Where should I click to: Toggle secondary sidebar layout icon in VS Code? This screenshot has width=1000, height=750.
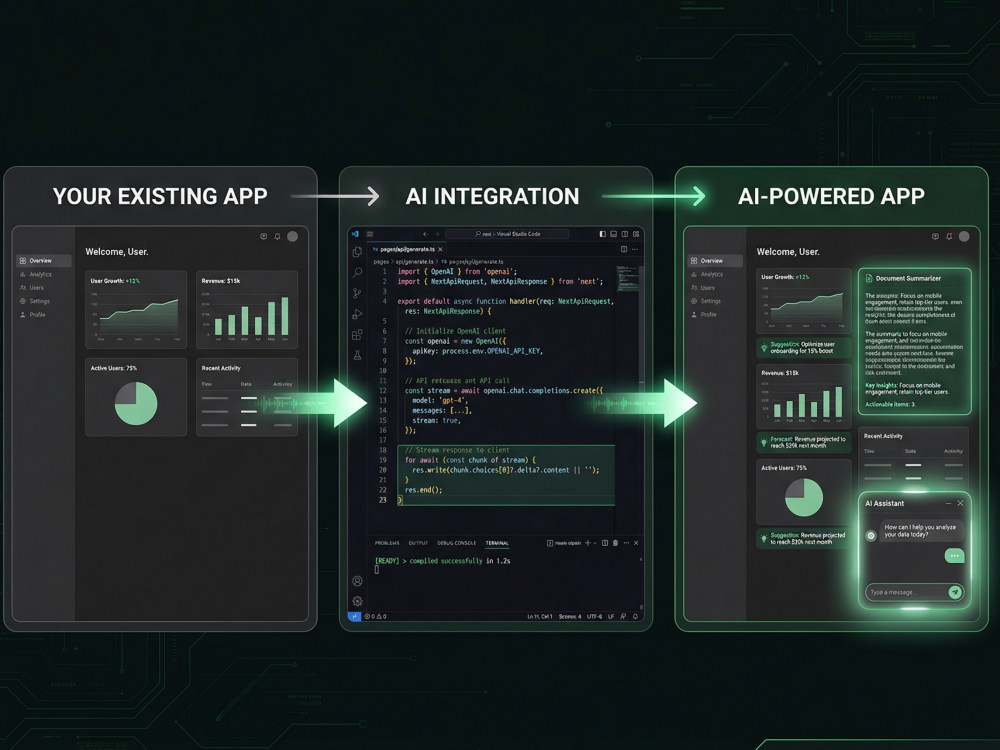click(x=624, y=234)
